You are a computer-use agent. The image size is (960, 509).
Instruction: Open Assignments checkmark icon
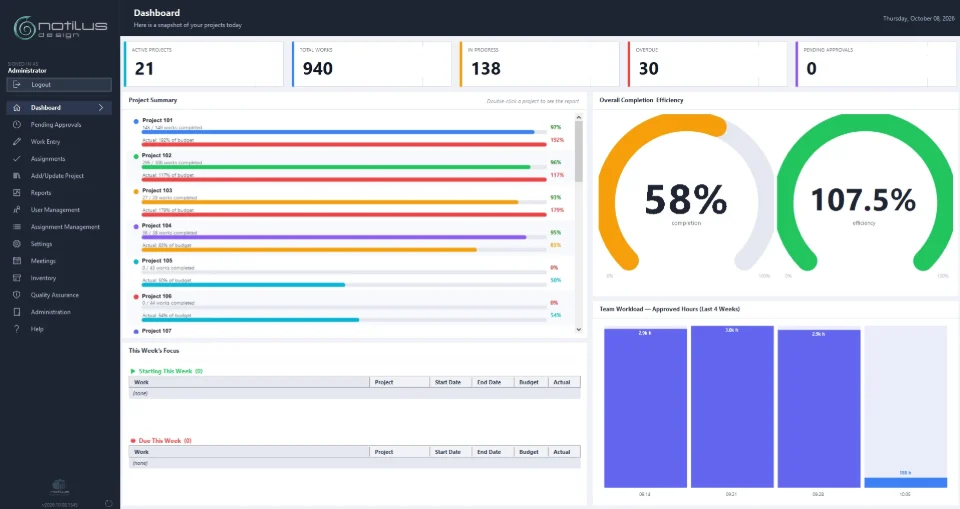click(x=17, y=159)
